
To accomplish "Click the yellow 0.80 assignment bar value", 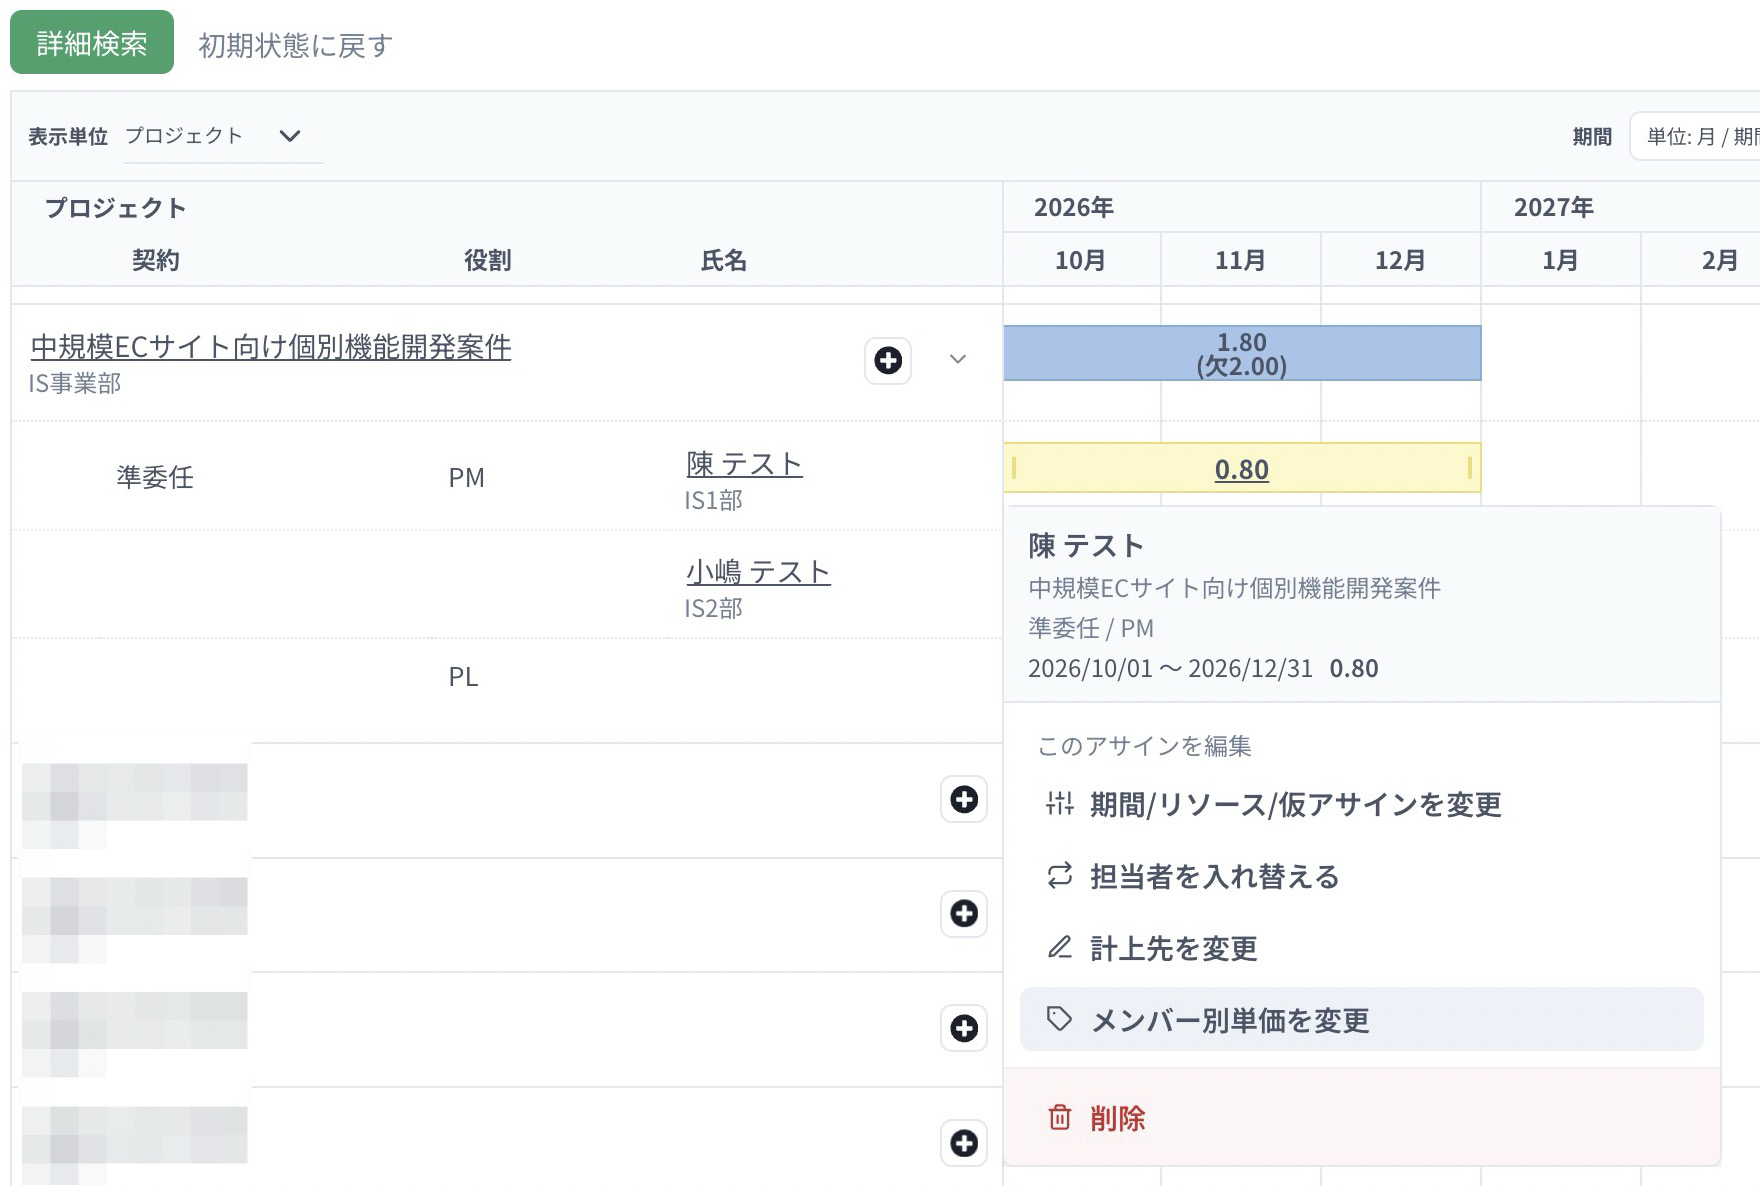I will (x=1241, y=469).
